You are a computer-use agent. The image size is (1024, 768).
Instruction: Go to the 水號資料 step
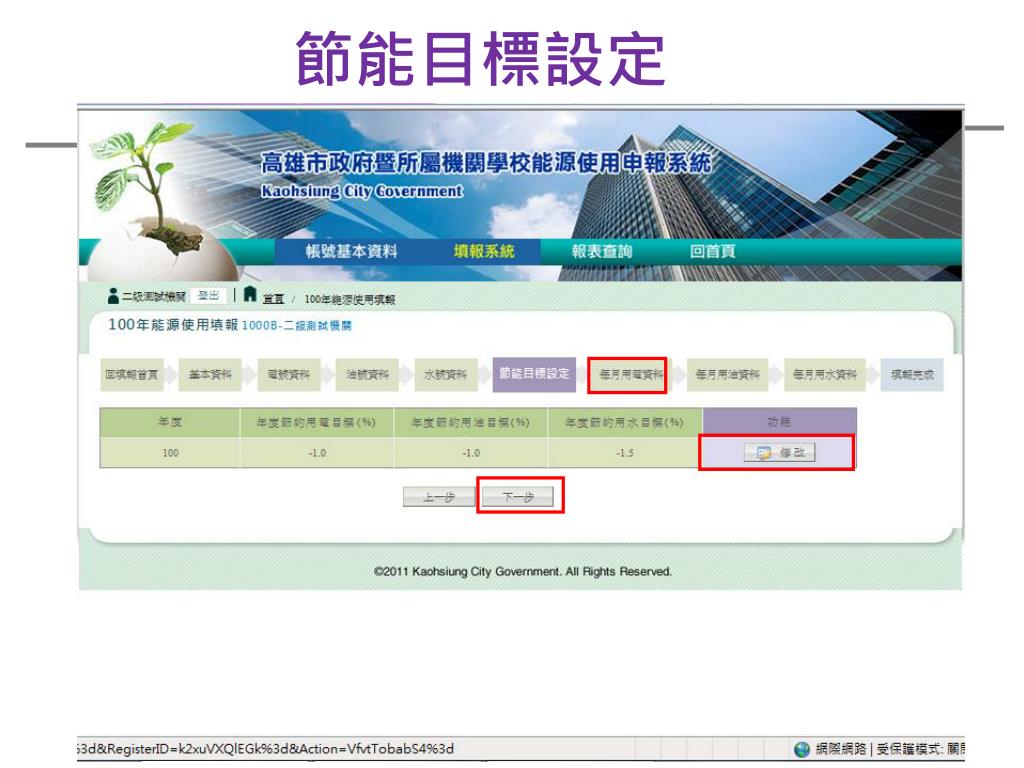[x=445, y=375]
